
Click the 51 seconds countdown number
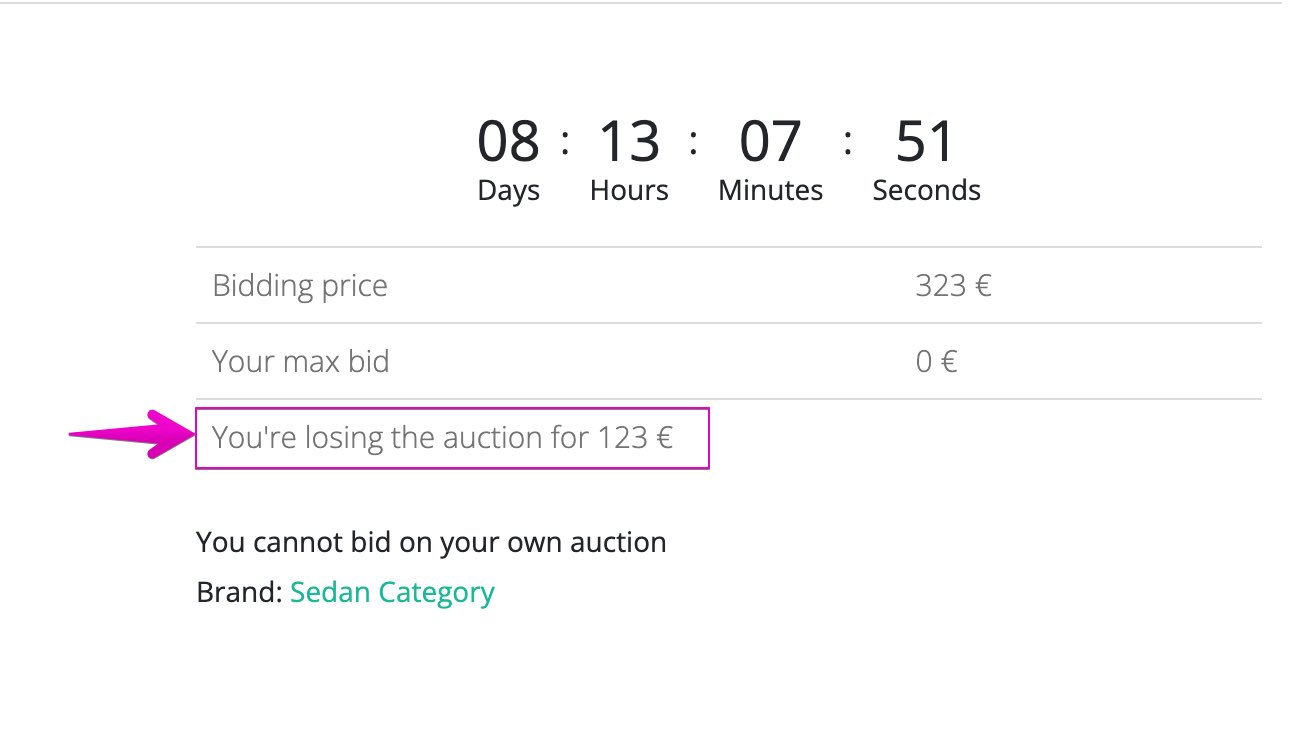925,141
